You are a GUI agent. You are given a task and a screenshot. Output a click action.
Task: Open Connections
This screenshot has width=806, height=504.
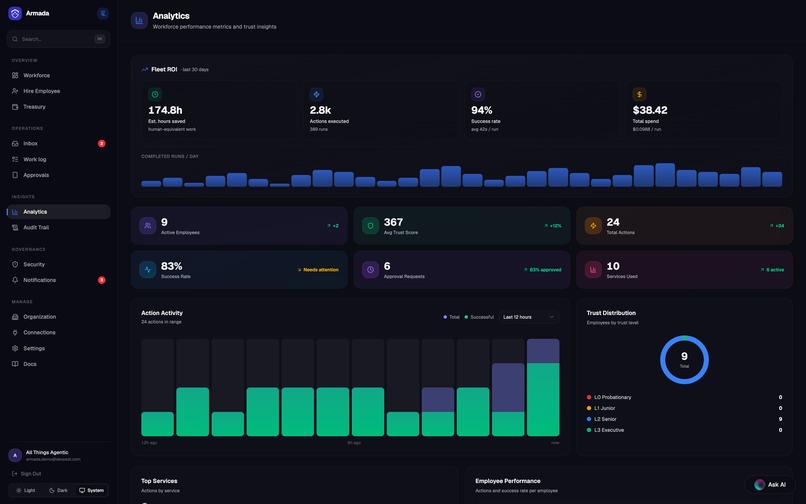59,333
